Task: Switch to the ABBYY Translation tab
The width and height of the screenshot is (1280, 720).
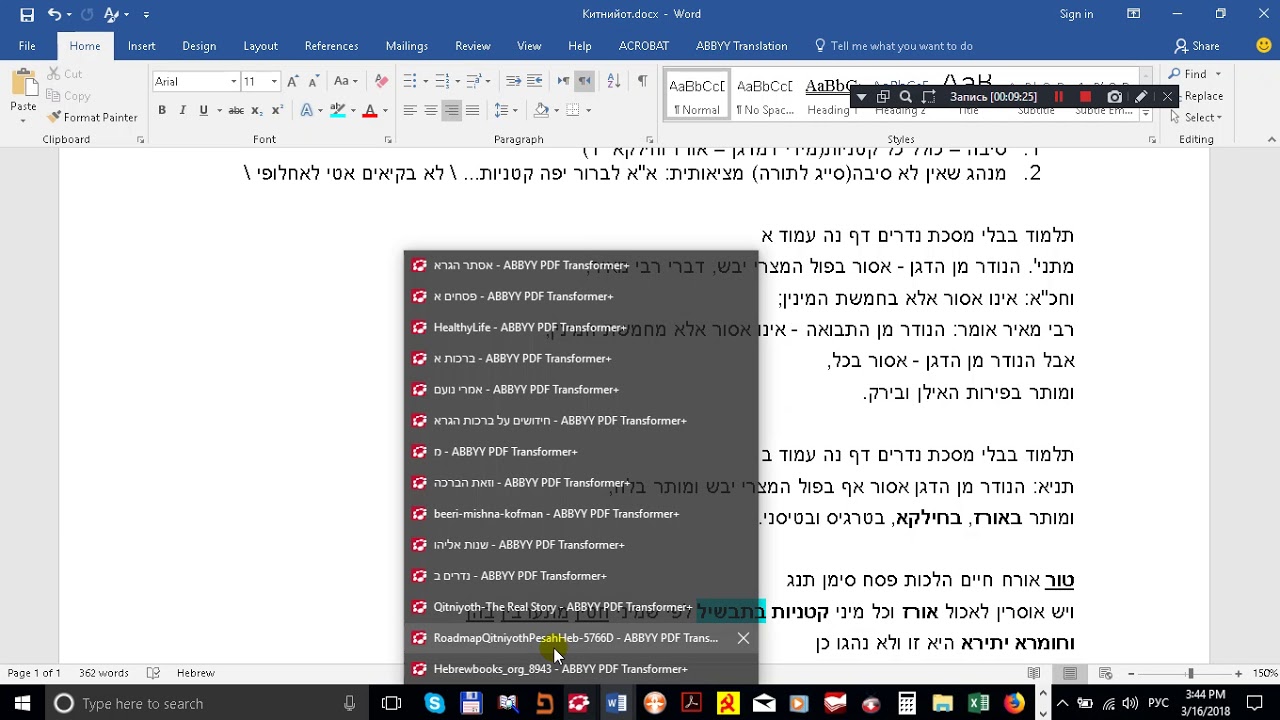Action: pyautogui.click(x=741, y=46)
